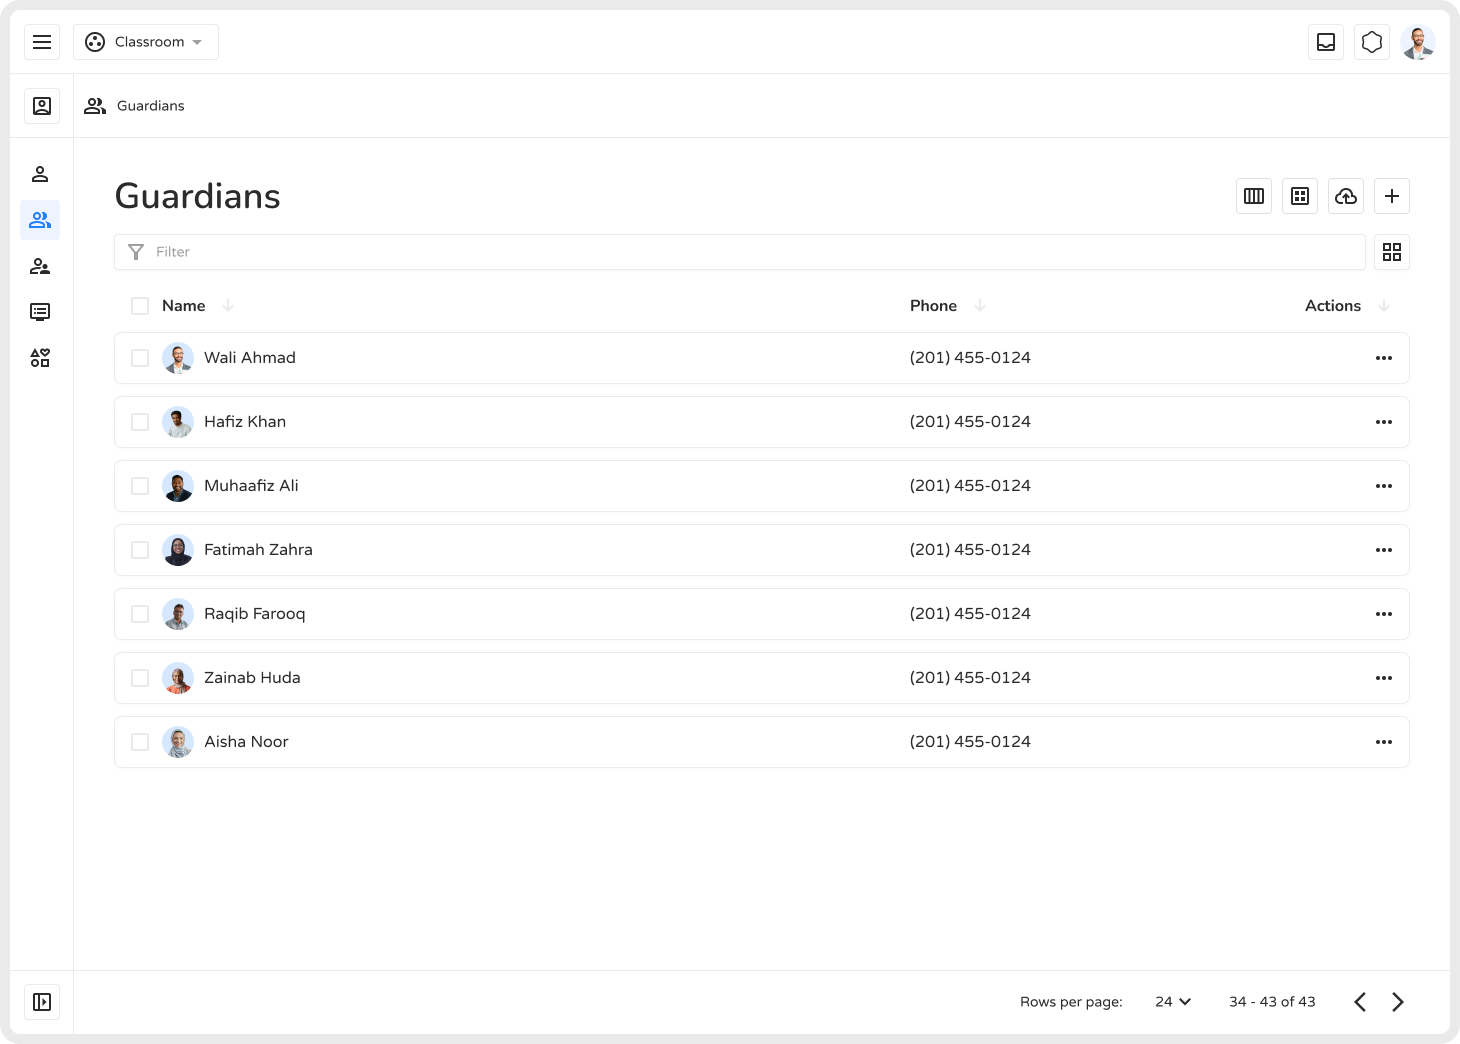The image size is (1460, 1044).
Task: Toggle the sidebar collapse icon
Action: pos(42,1002)
